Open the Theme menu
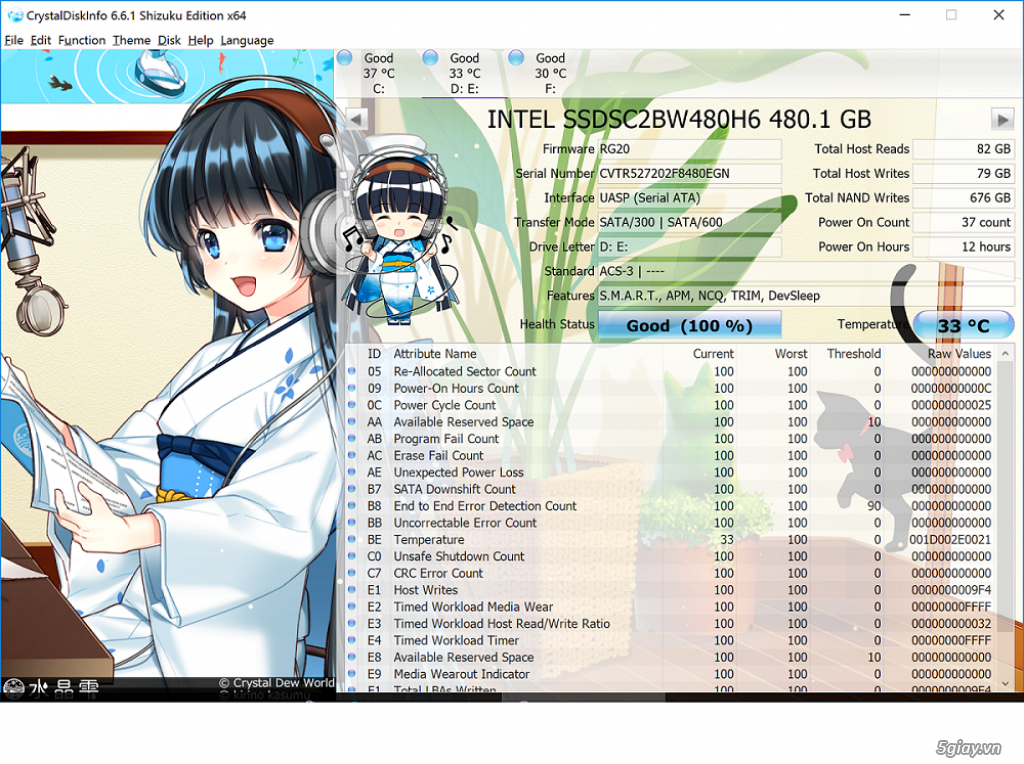This screenshot has height=764, width=1024. click(131, 40)
